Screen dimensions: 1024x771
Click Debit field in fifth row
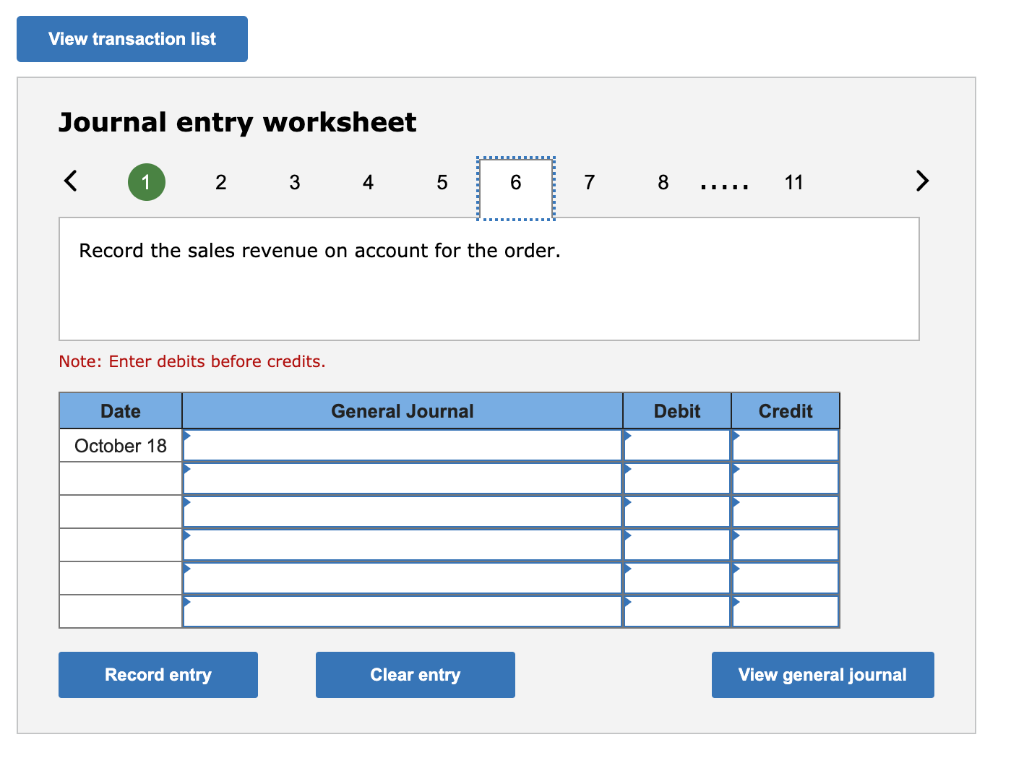coord(677,578)
